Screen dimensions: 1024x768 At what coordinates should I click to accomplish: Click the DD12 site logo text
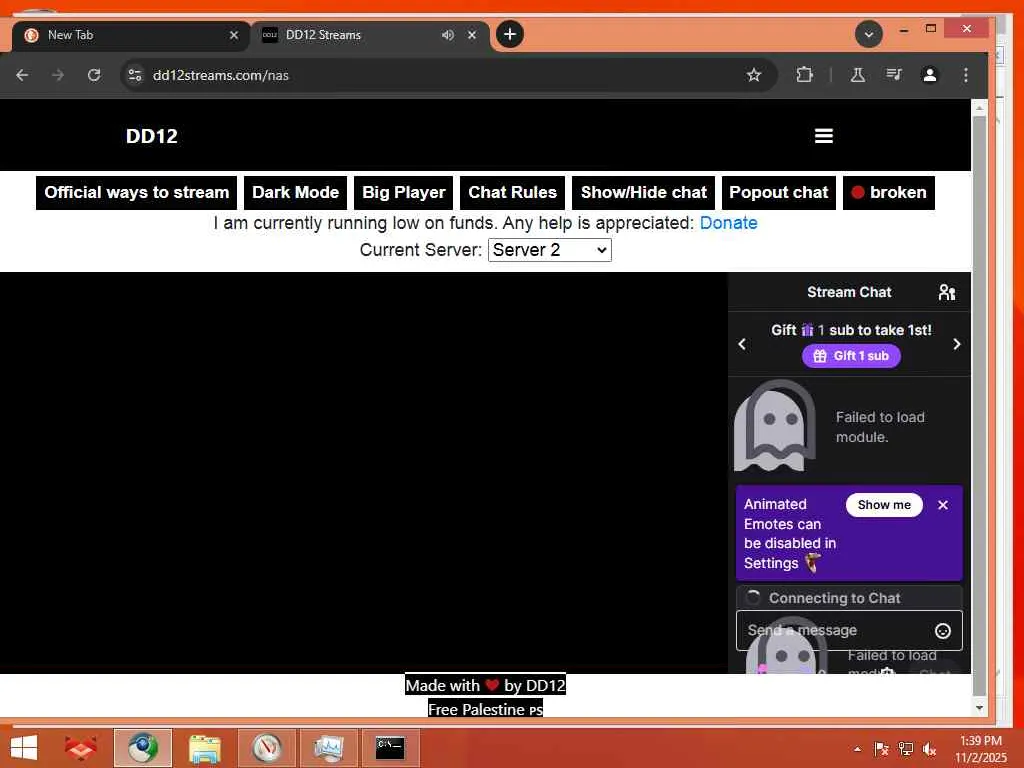(152, 136)
